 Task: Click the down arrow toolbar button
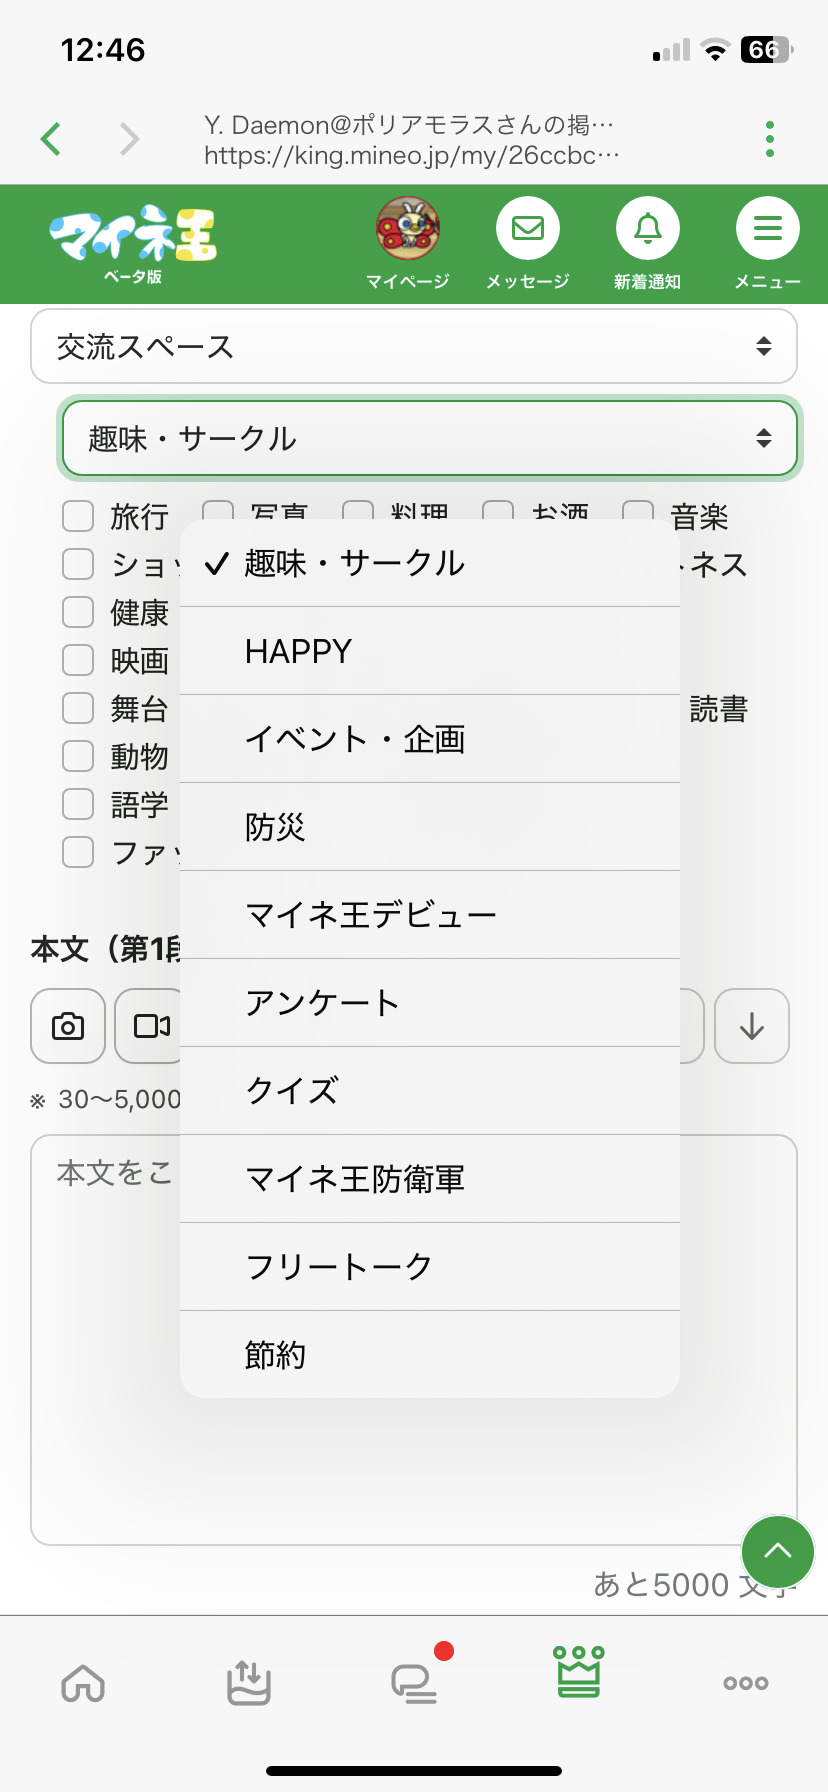click(x=752, y=1026)
